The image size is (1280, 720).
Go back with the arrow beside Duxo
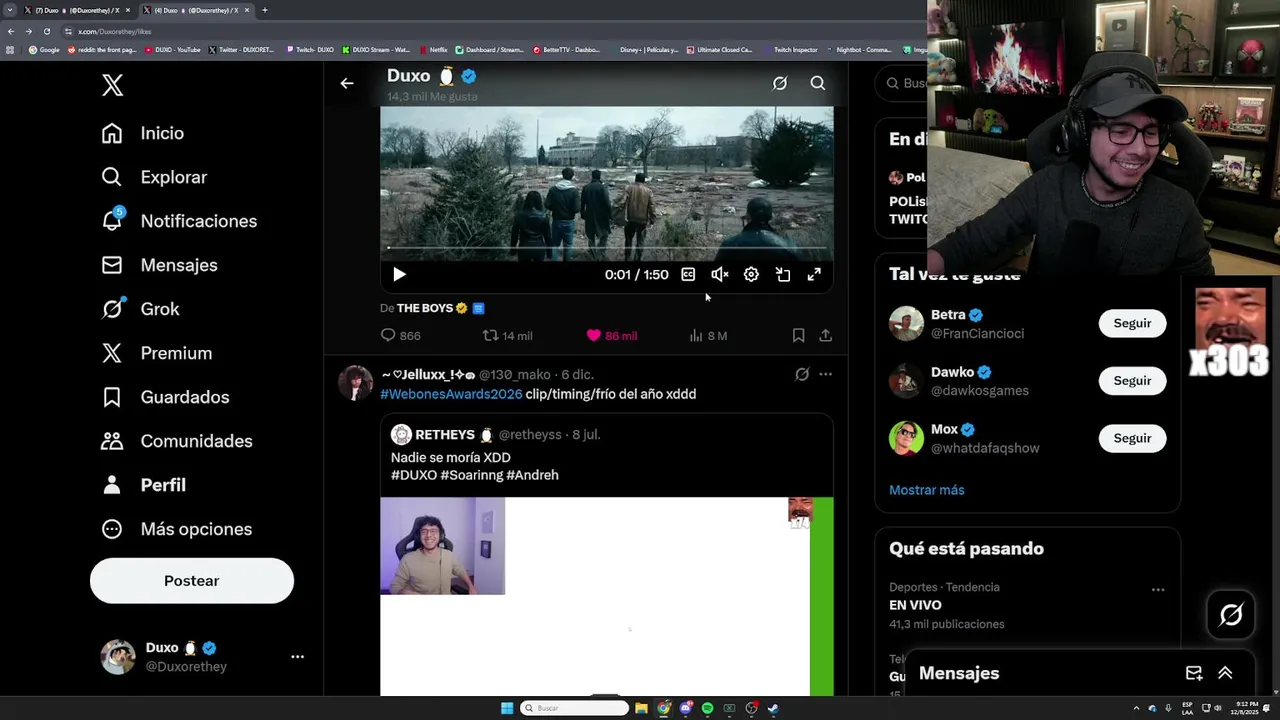click(x=347, y=84)
